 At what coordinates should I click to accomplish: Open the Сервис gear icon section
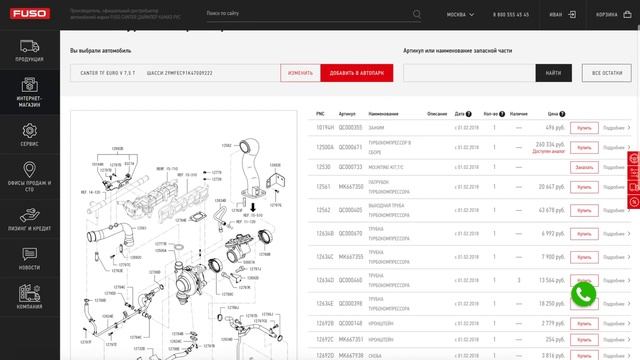[x=29, y=135]
